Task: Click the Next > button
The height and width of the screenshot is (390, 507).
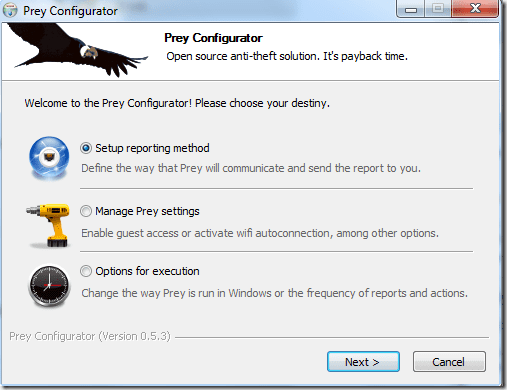Action: coord(363,362)
